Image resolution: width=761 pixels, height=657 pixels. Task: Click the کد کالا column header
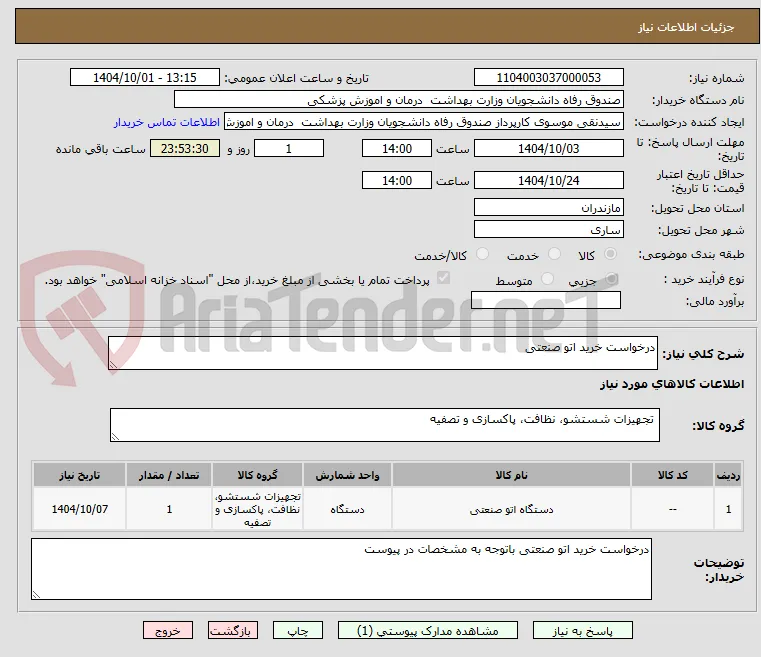click(673, 475)
